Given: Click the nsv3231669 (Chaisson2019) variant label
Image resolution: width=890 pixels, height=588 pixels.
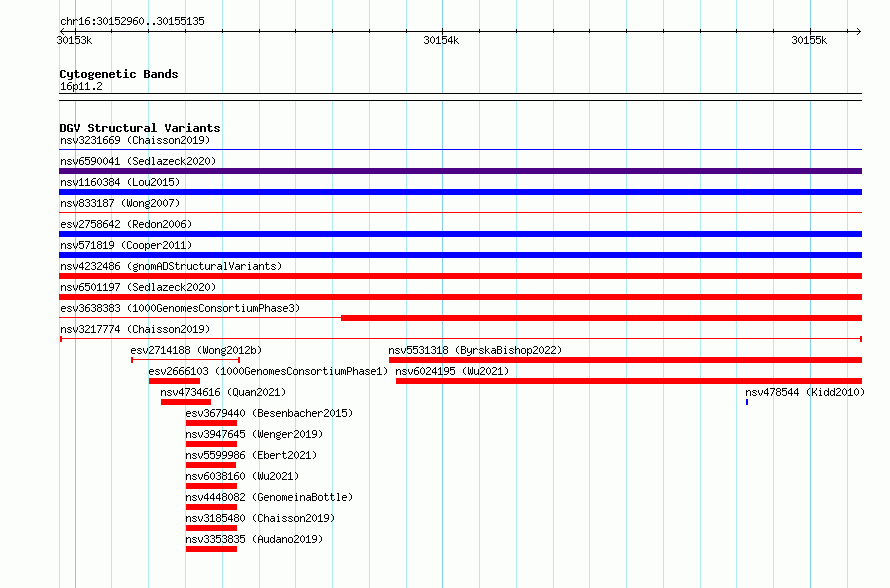Looking at the screenshot, I should (135, 140).
